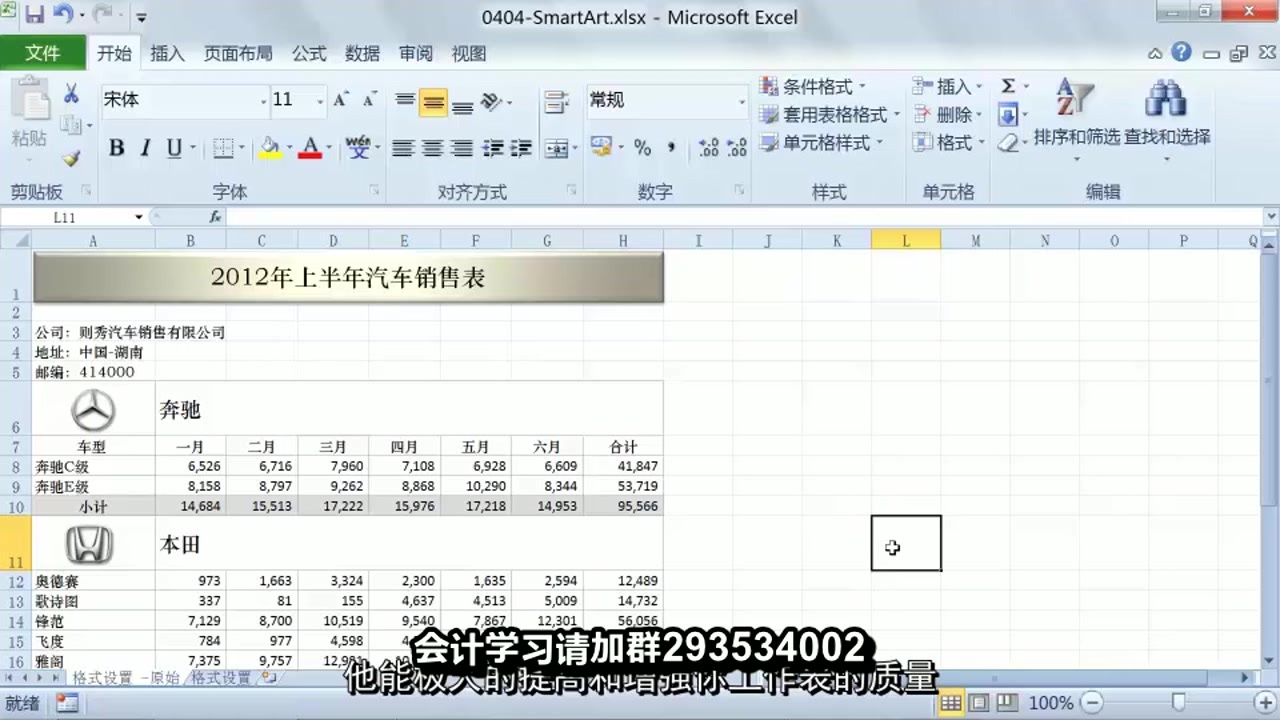Click the phonetic guide wén icon
Viewport: 1280px width, 720px height.
[358, 148]
